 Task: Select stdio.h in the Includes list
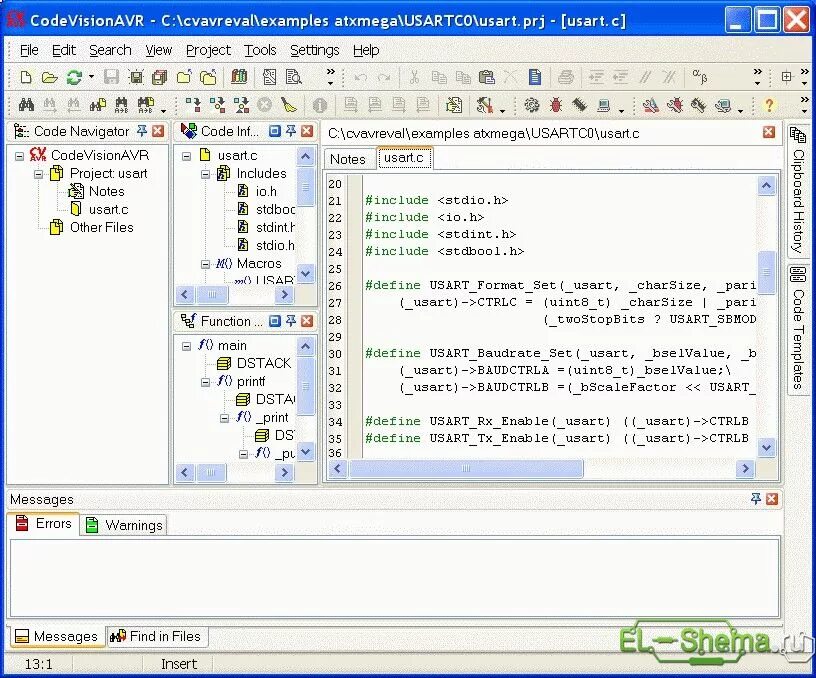point(275,245)
